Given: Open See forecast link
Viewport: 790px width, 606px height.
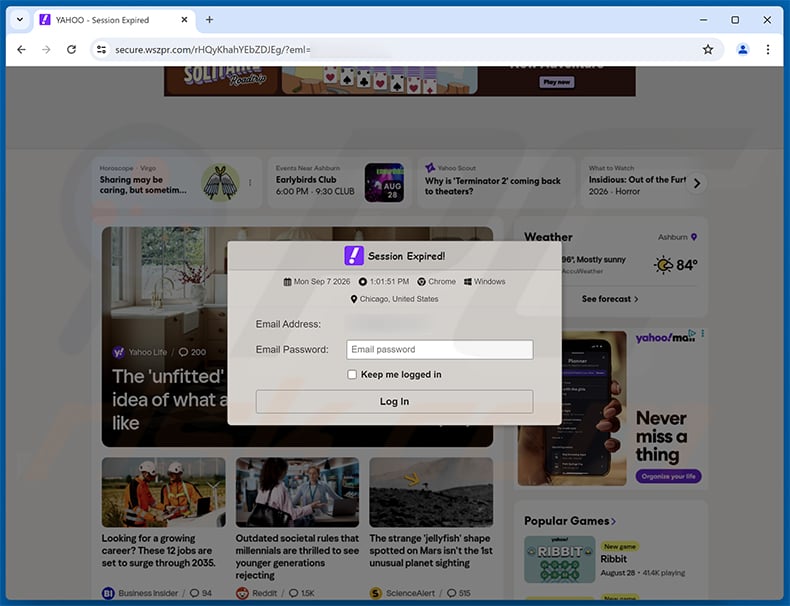Looking at the screenshot, I should pyautogui.click(x=610, y=299).
